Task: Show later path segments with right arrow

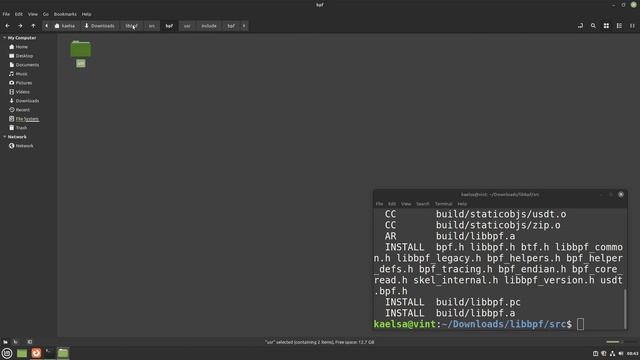Action: (x=244, y=26)
